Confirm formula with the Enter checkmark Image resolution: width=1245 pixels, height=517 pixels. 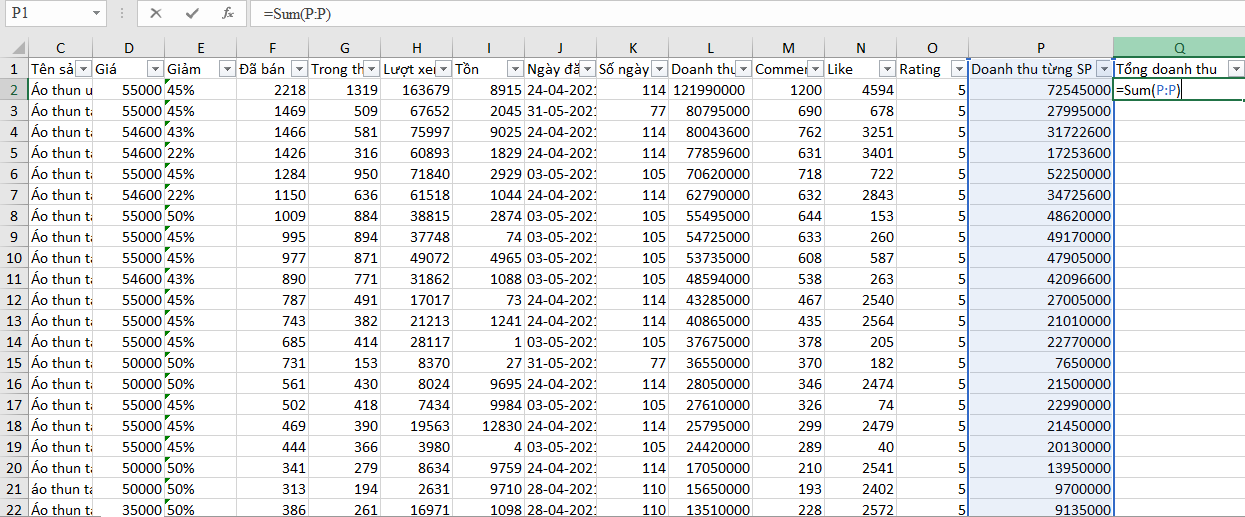[x=192, y=13]
